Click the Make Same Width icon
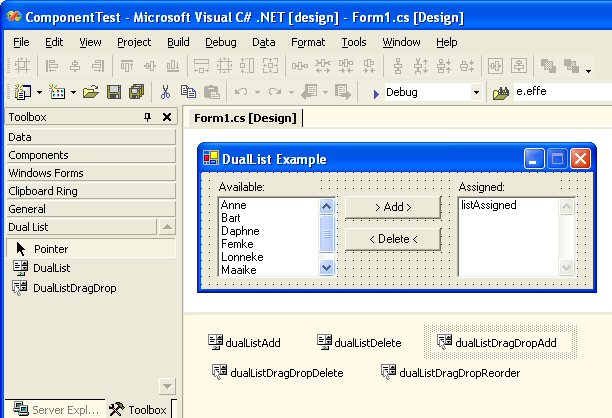The image size is (612, 418). 201,66
